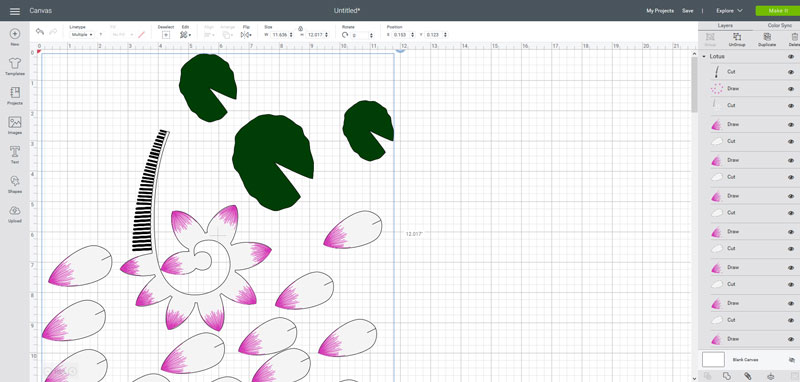Hide the Draw layer with the pink dots thumbnail
The height and width of the screenshot is (382, 800).
coord(791,89)
